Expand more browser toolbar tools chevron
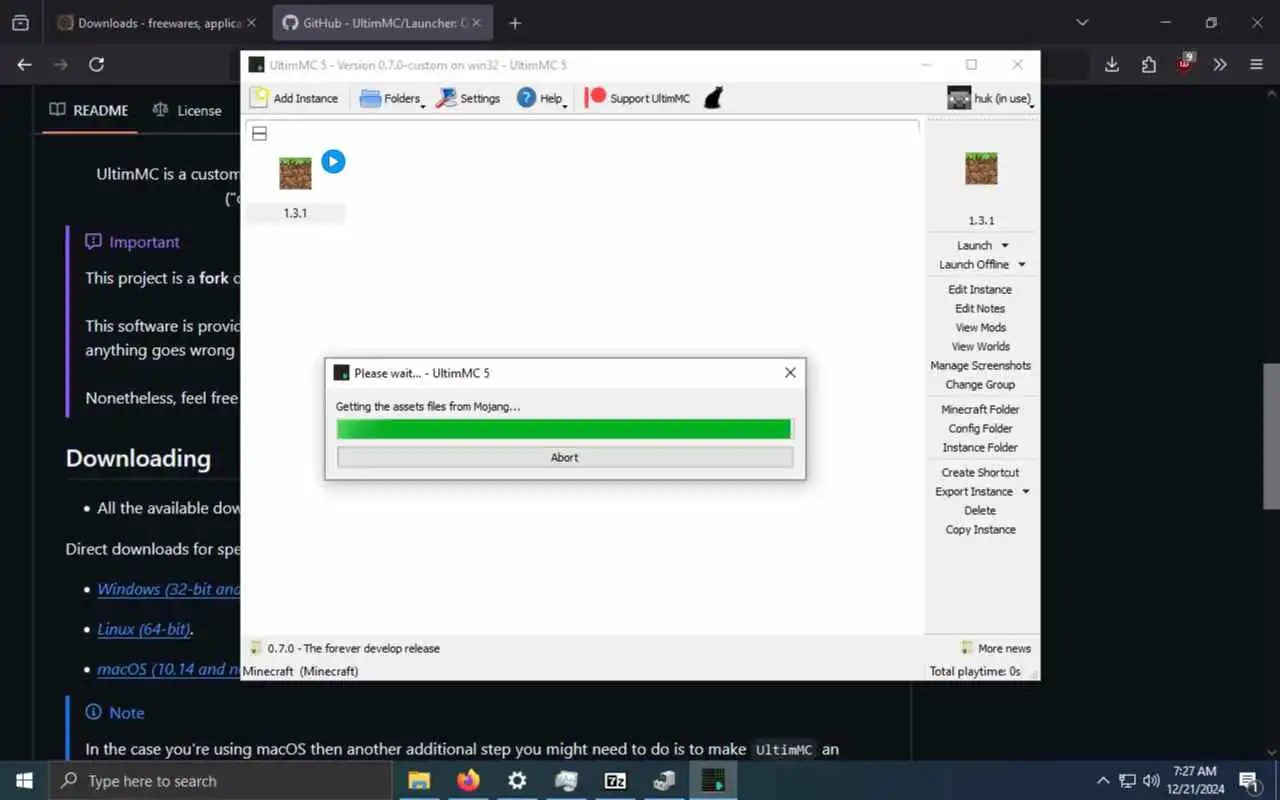This screenshot has width=1280, height=800. (1220, 64)
